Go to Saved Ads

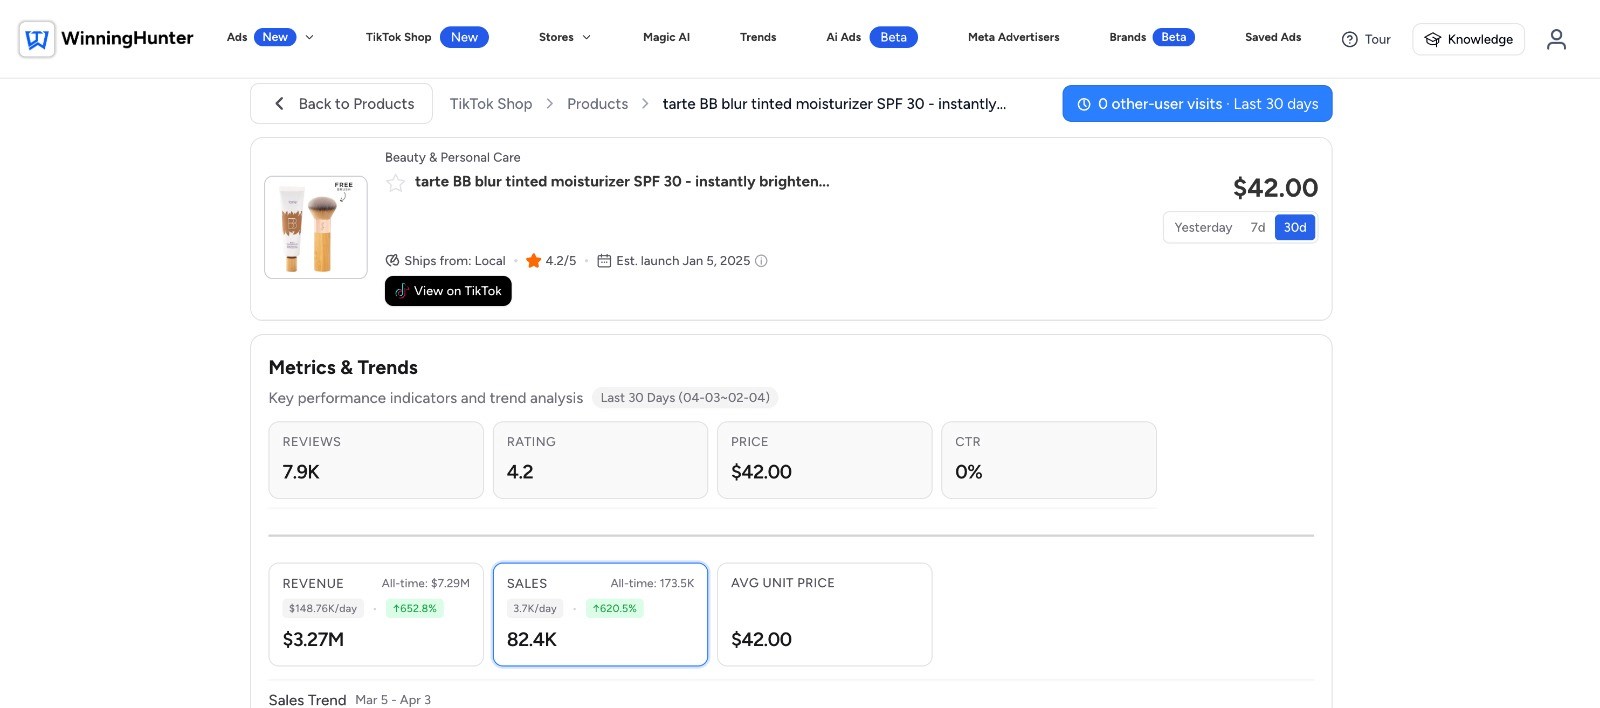(1273, 37)
